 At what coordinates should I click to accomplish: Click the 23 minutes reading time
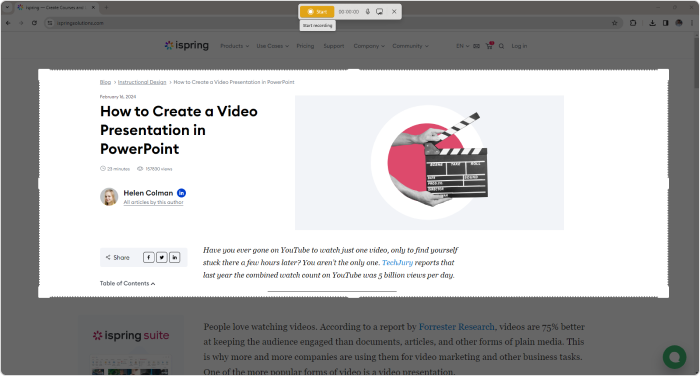coord(115,169)
